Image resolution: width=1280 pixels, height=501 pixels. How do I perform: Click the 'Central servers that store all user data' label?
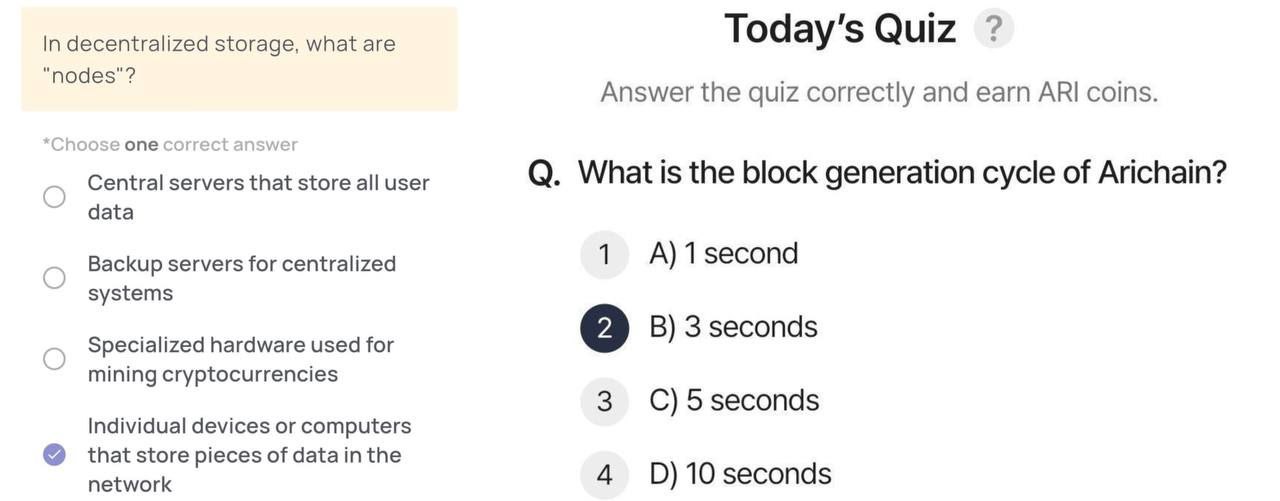[258, 197]
